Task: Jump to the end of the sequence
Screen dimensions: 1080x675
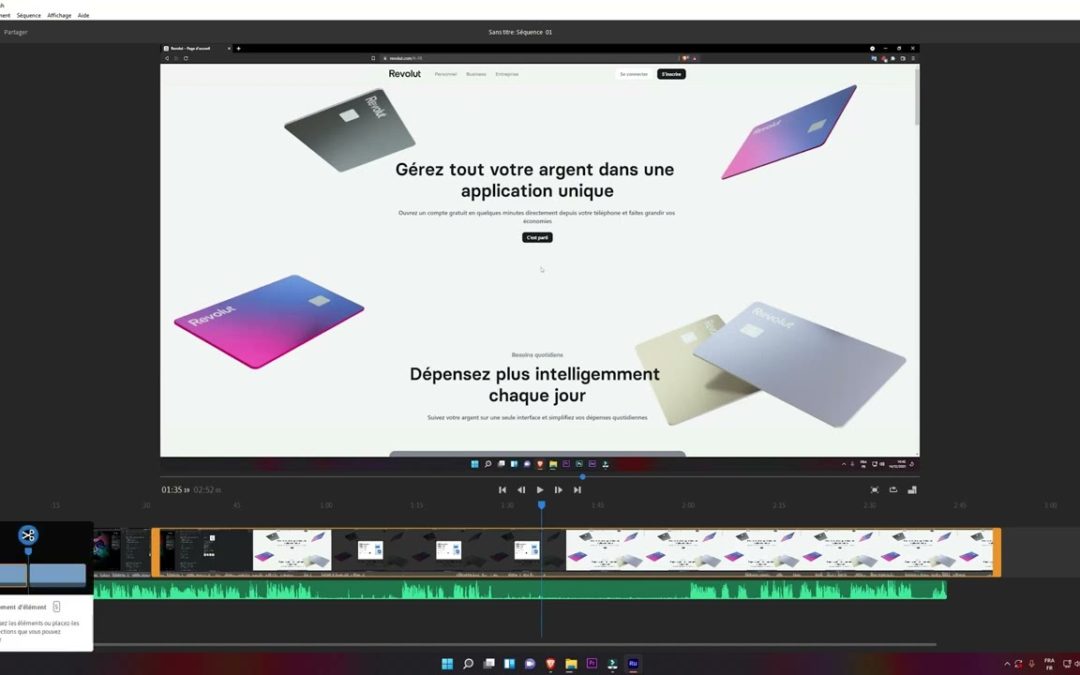Action: pyautogui.click(x=577, y=490)
